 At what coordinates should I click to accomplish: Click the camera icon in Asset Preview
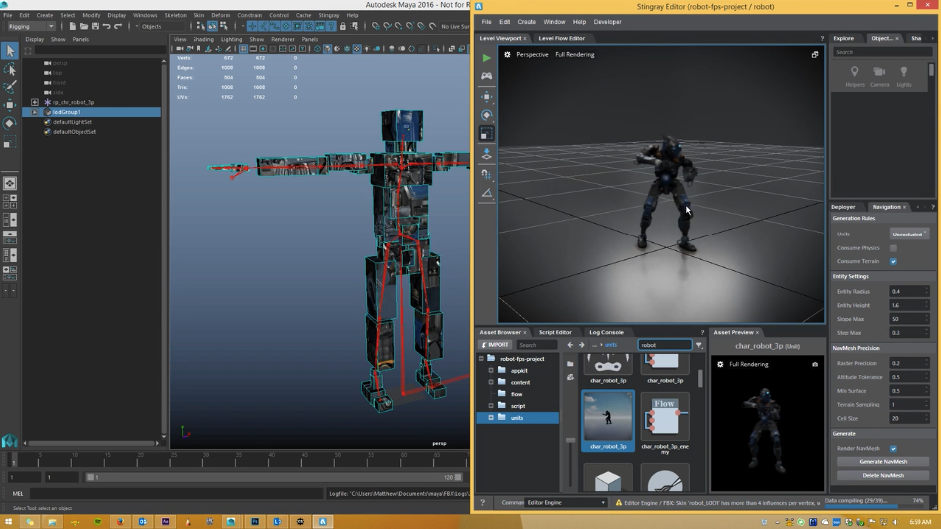tap(815, 364)
